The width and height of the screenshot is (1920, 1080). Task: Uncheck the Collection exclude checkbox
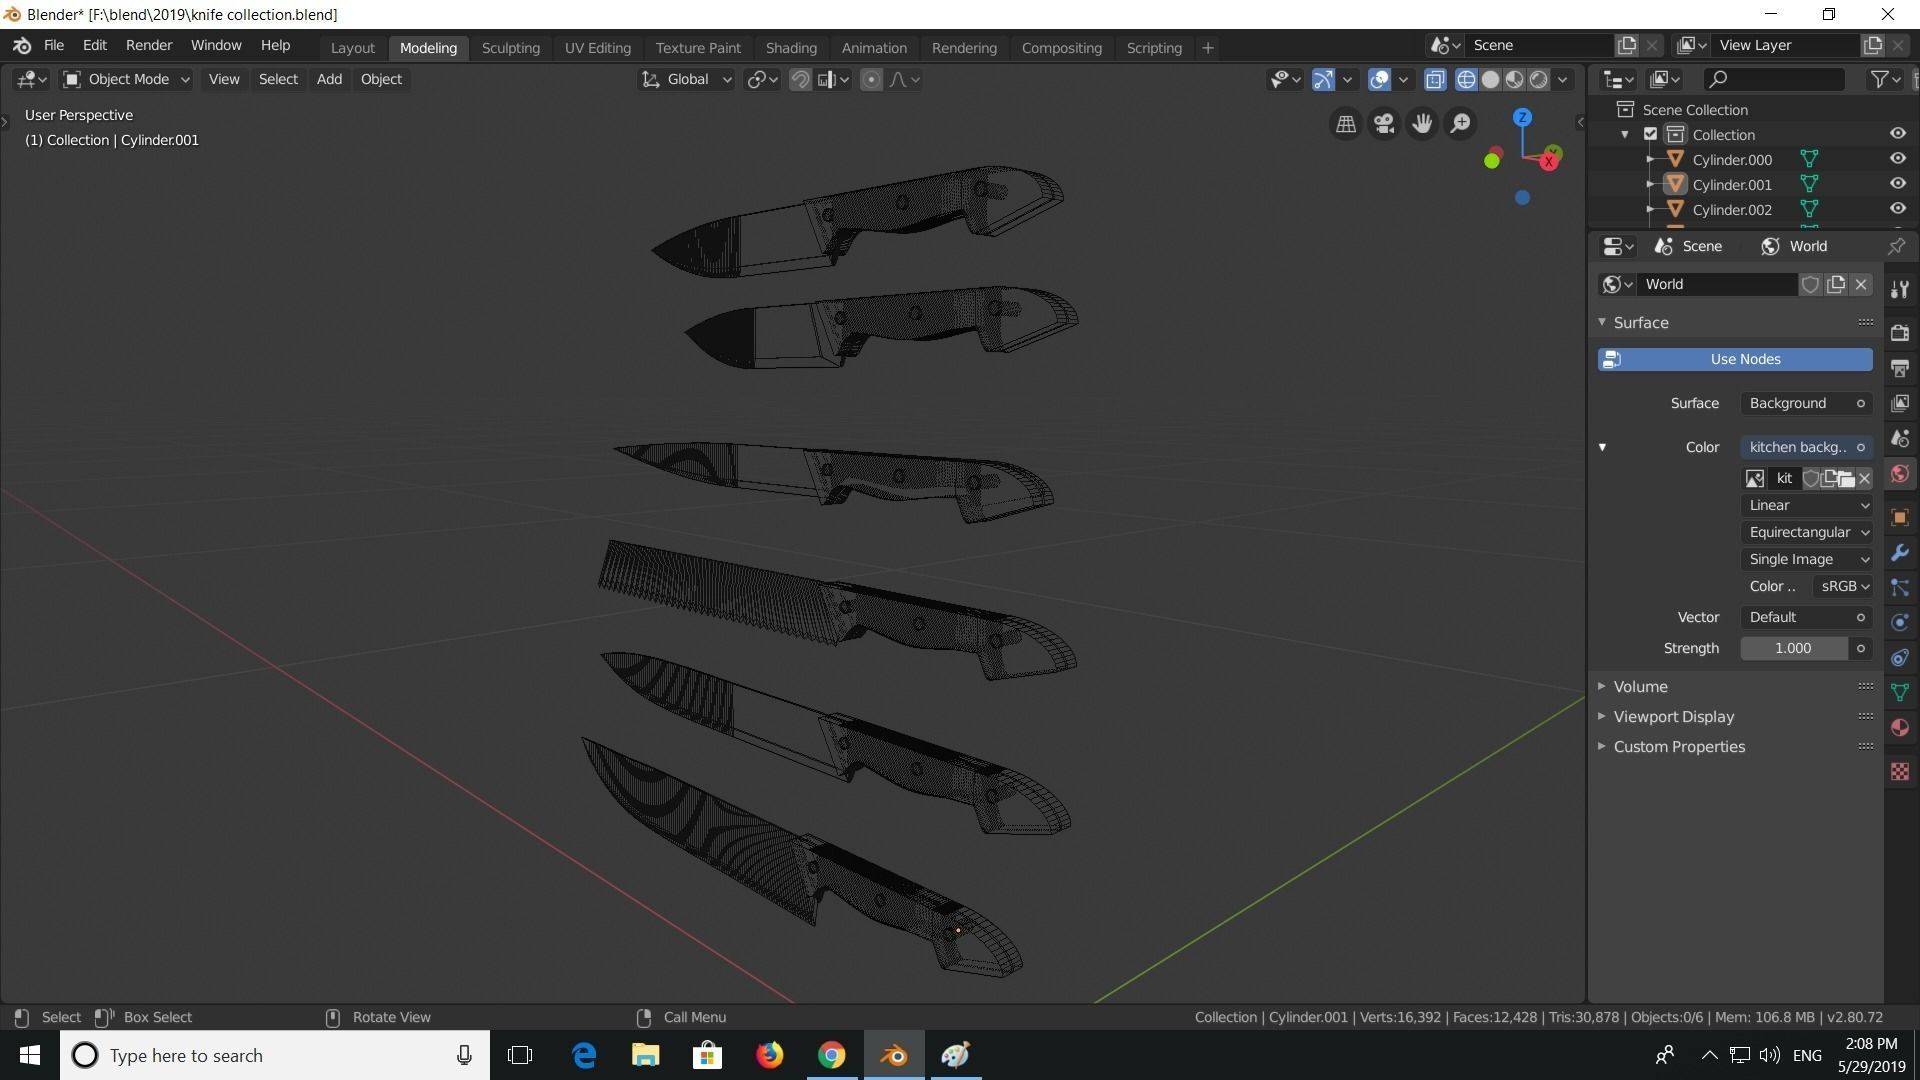click(1651, 135)
